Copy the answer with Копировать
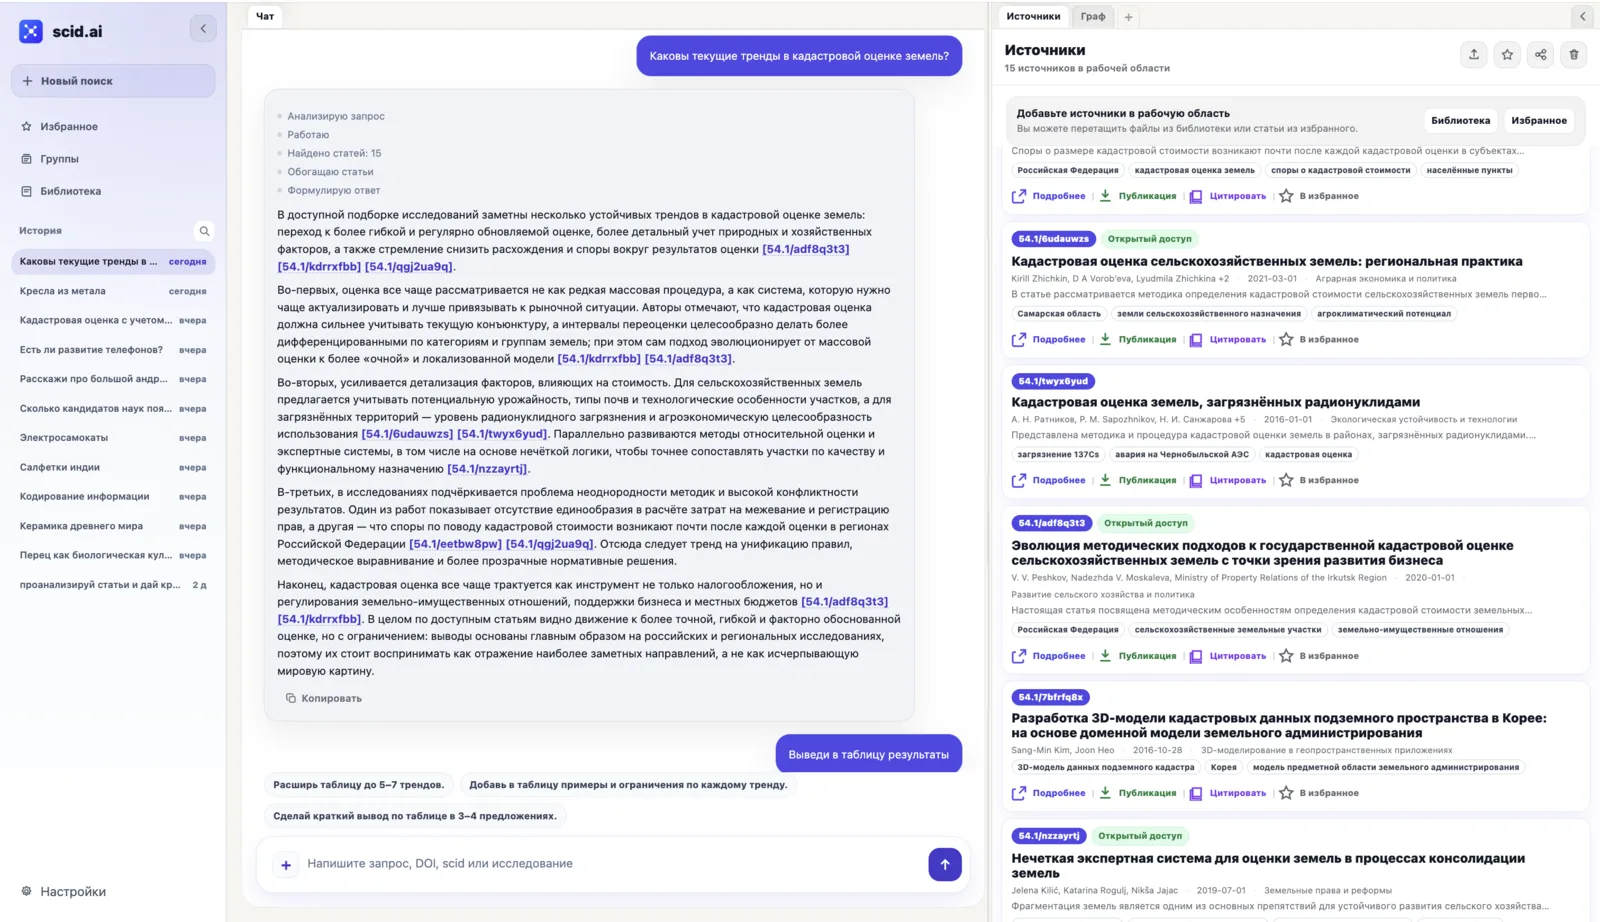The image size is (1600, 922). click(x=324, y=699)
